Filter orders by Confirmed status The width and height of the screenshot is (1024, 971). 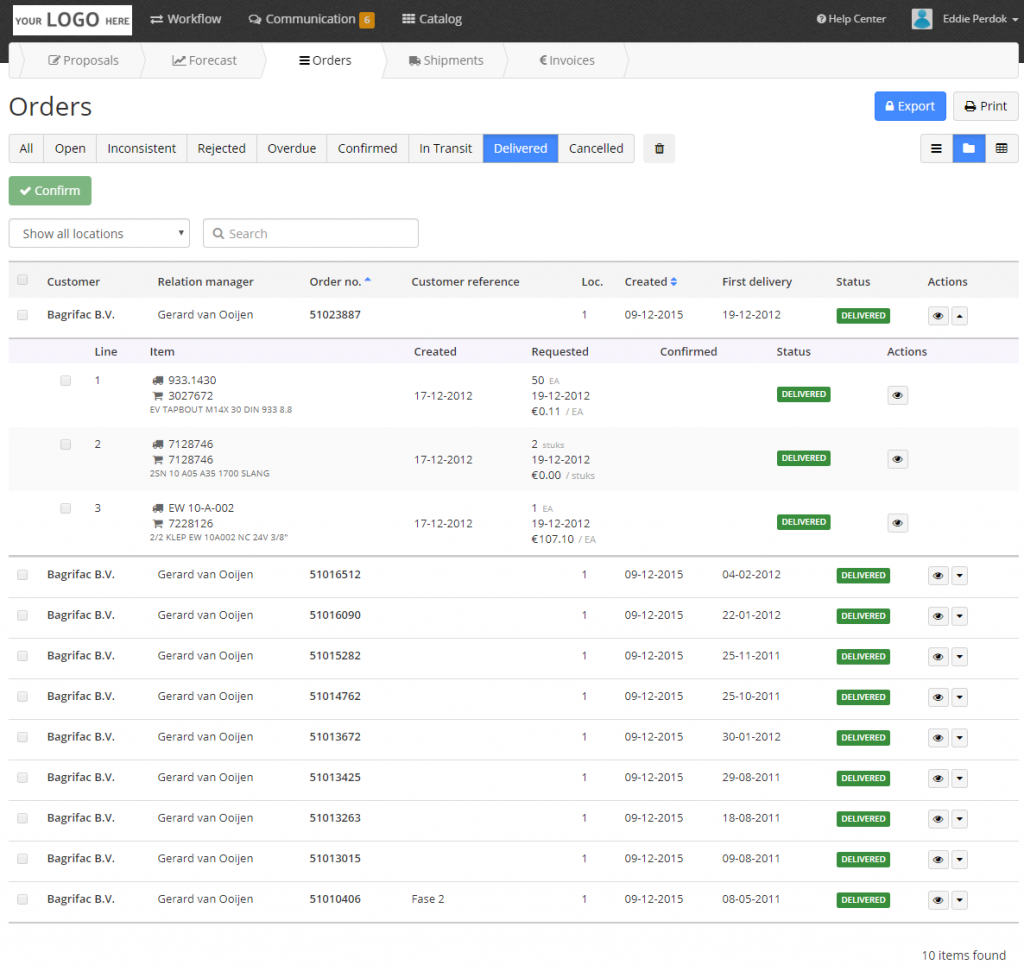point(368,149)
